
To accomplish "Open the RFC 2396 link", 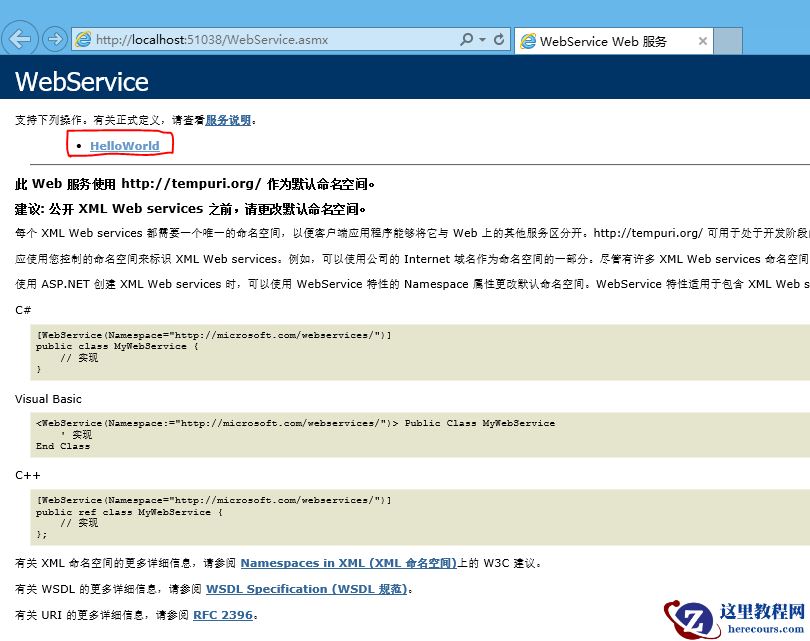I will pyautogui.click(x=223, y=615).
